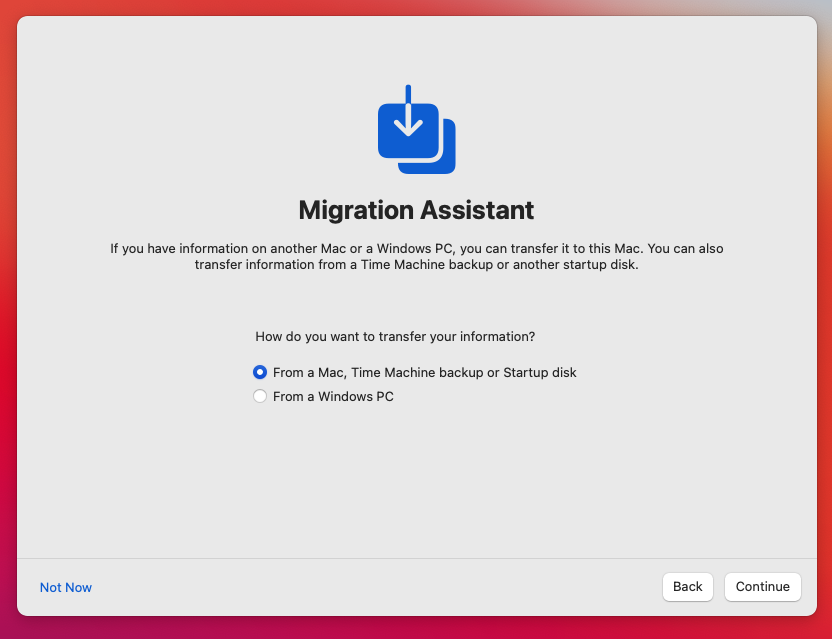Viewport: 832px width, 639px height.
Task: Click the 'If you have information on another Mac' paragraph
Action: pyautogui.click(x=417, y=256)
